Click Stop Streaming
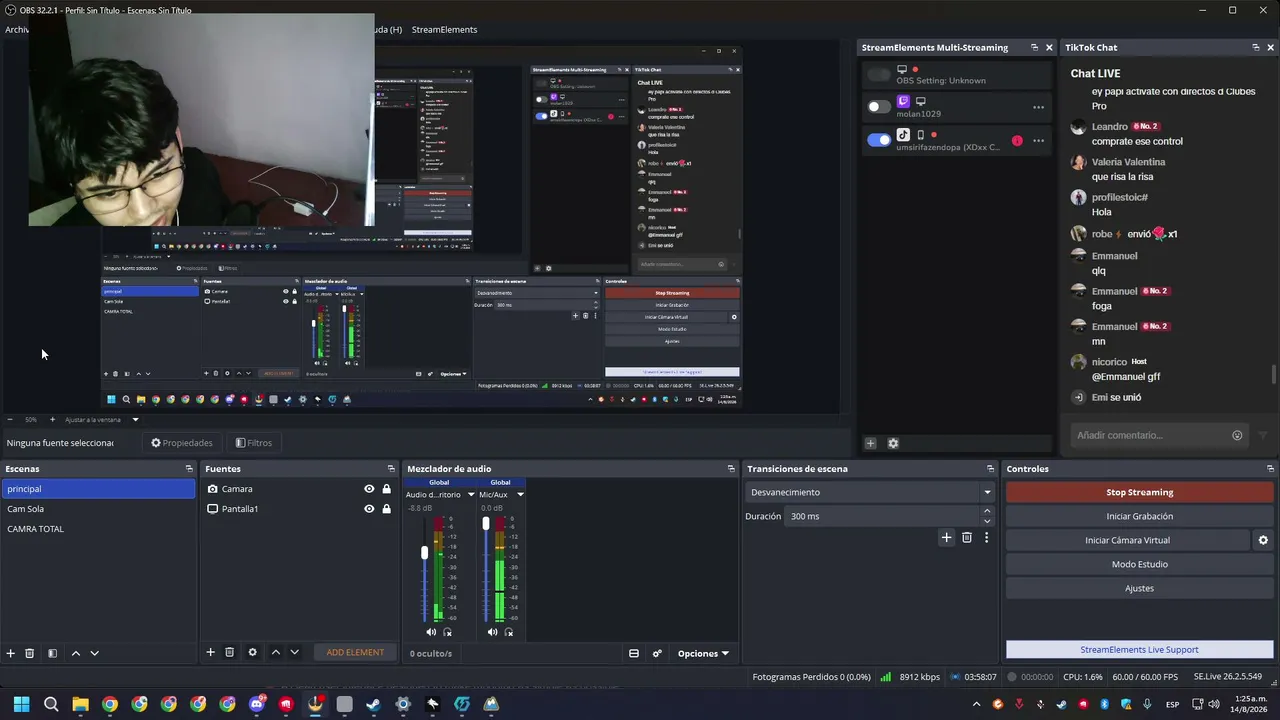The height and width of the screenshot is (720, 1280). click(1139, 492)
